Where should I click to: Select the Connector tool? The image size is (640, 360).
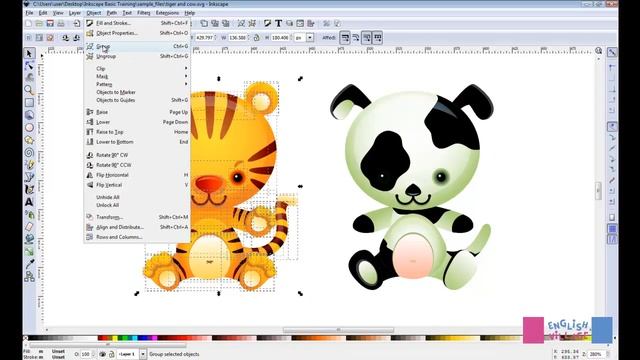click(x=29, y=277)
